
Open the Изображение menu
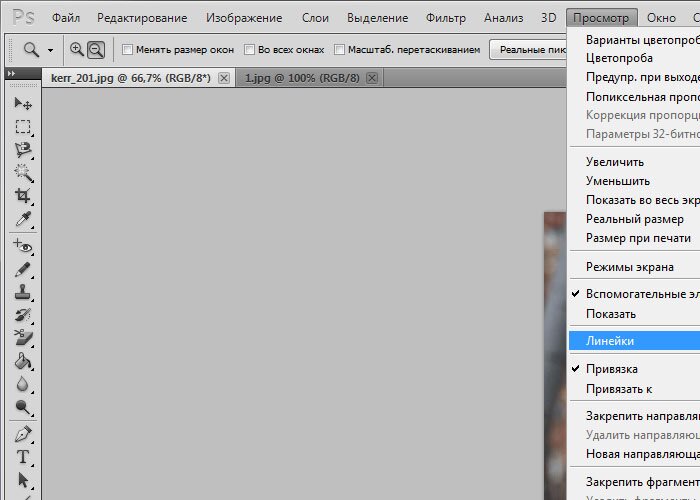(x=244, y=18)
